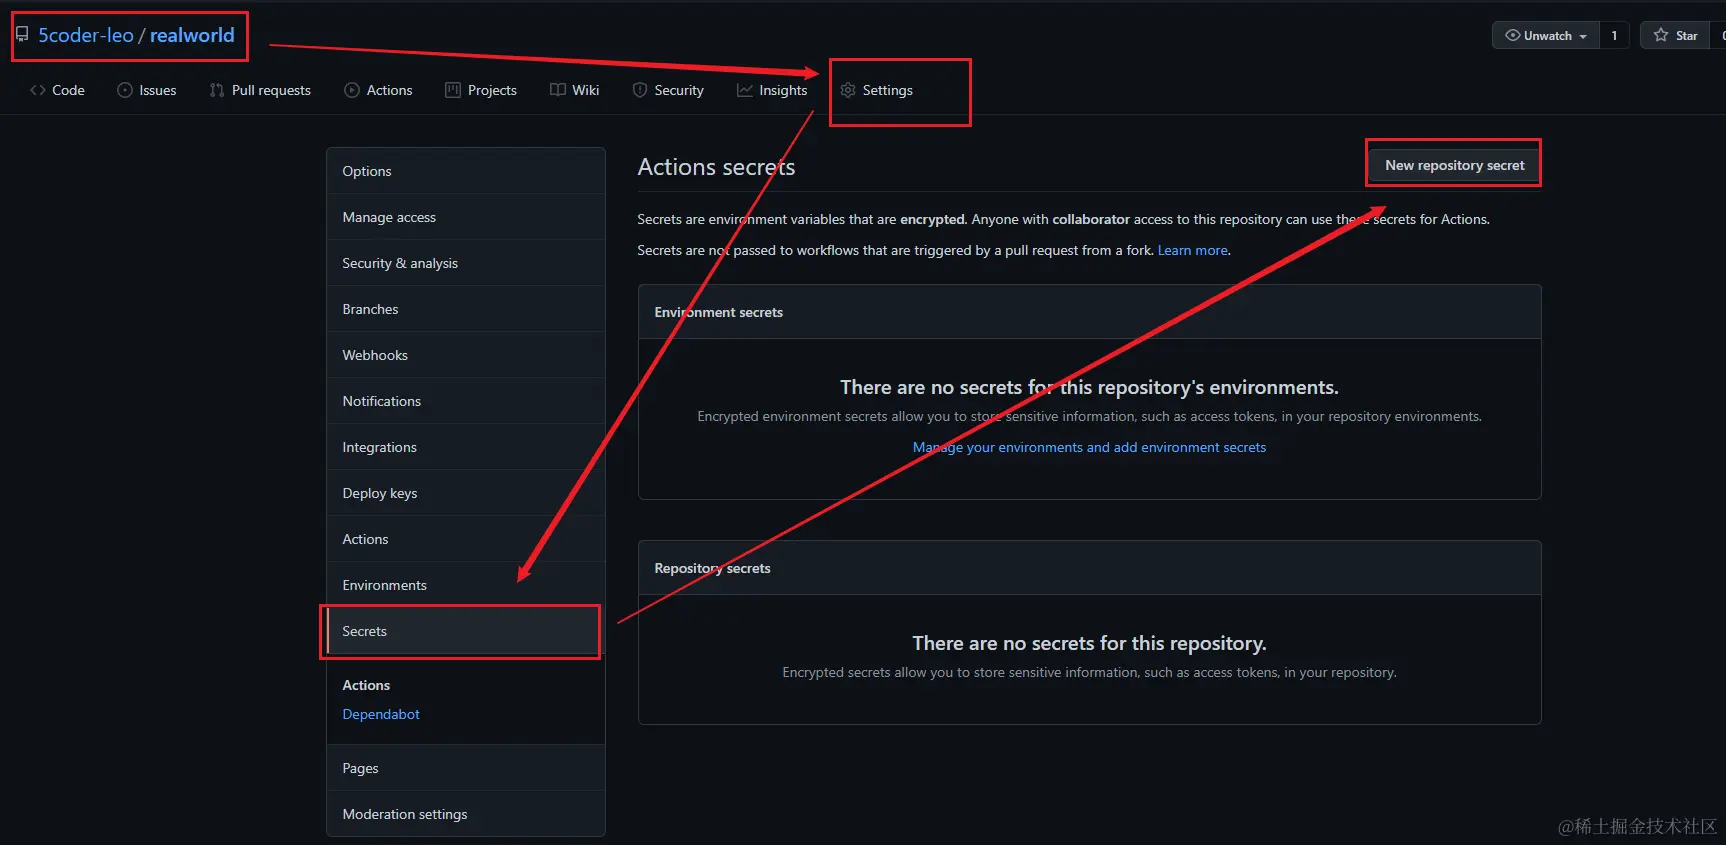Open the Pull requests tab

(x=260, y=90)
